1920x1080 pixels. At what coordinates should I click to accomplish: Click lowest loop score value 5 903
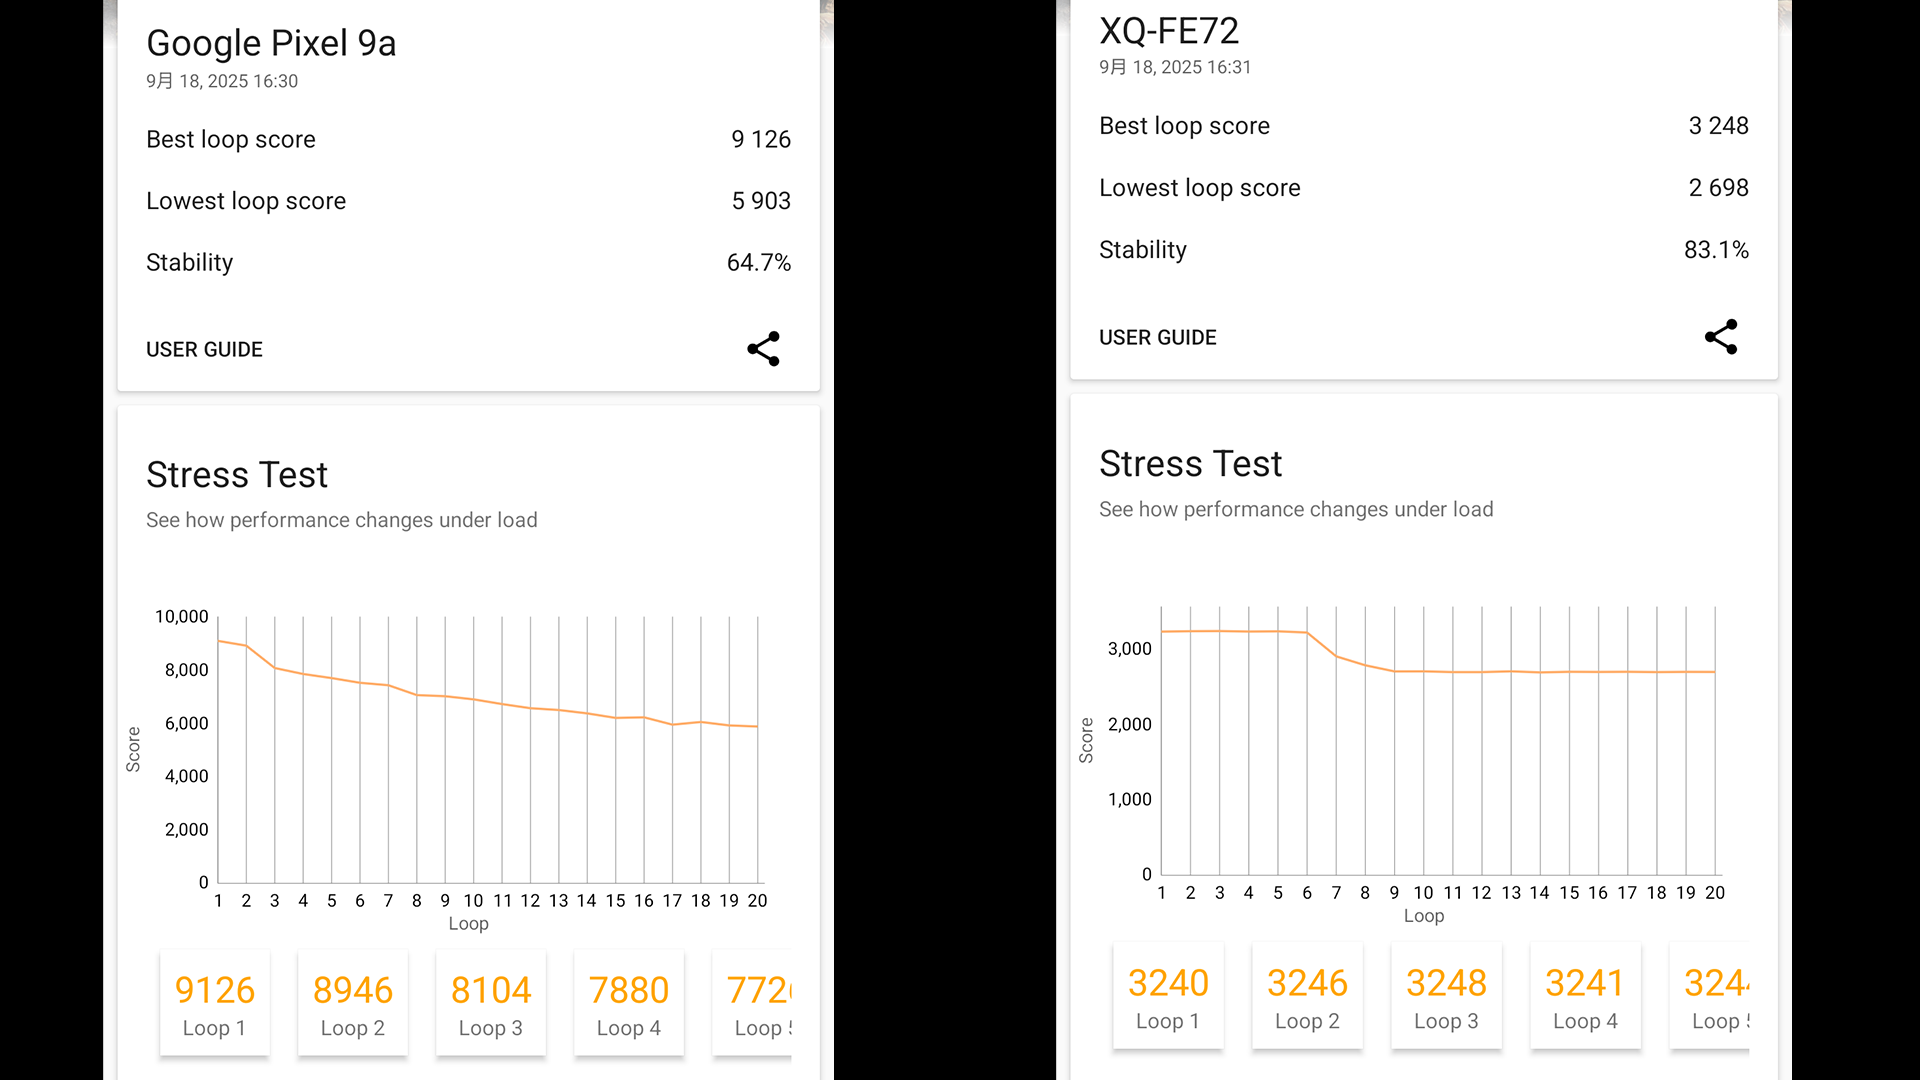(761, 201)
